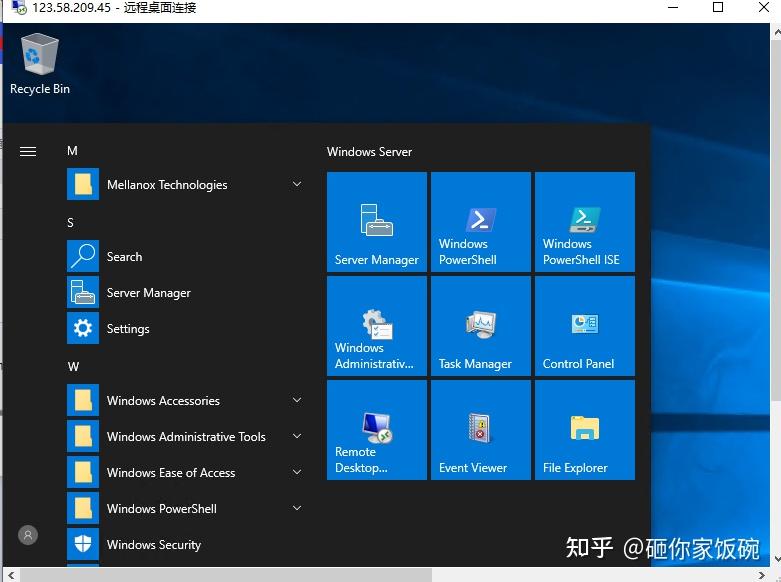Expand Windows Accessories chevron
This screenshot has height=582, width=781.
click(297, 400)
